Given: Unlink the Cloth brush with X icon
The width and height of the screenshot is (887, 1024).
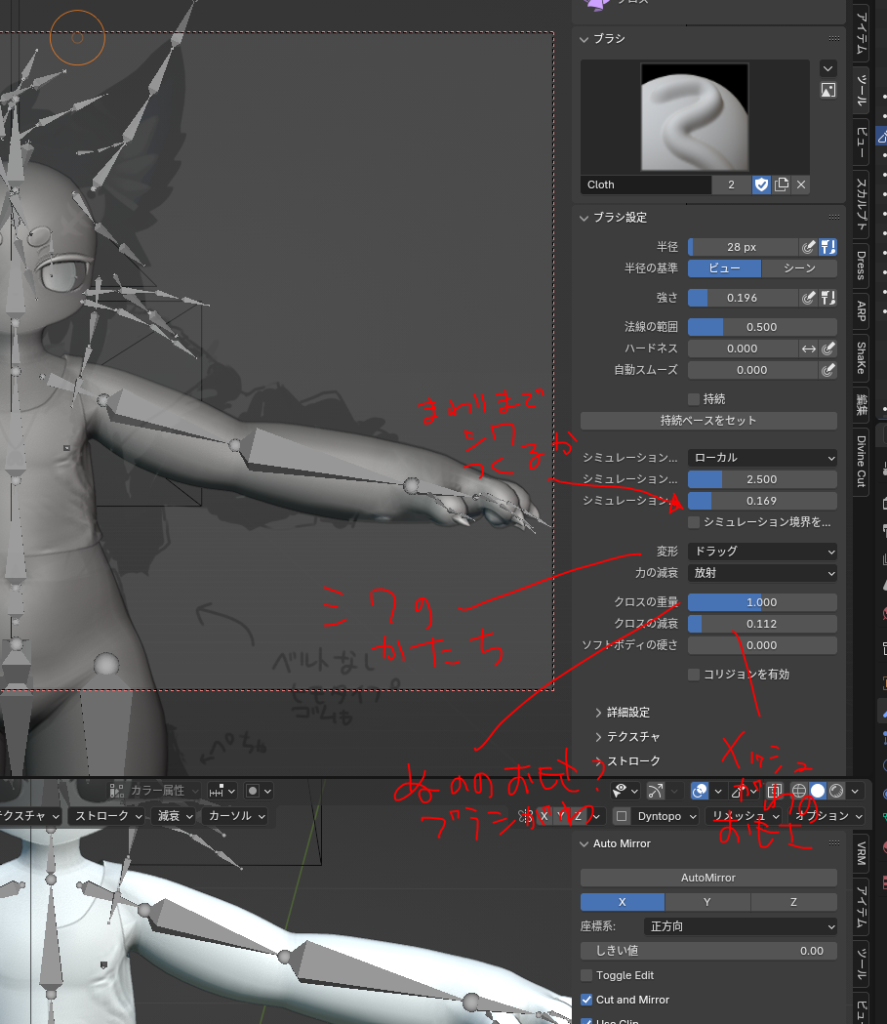Looking at the screenshot, I should pyautogui.click(x=801, y=185).
